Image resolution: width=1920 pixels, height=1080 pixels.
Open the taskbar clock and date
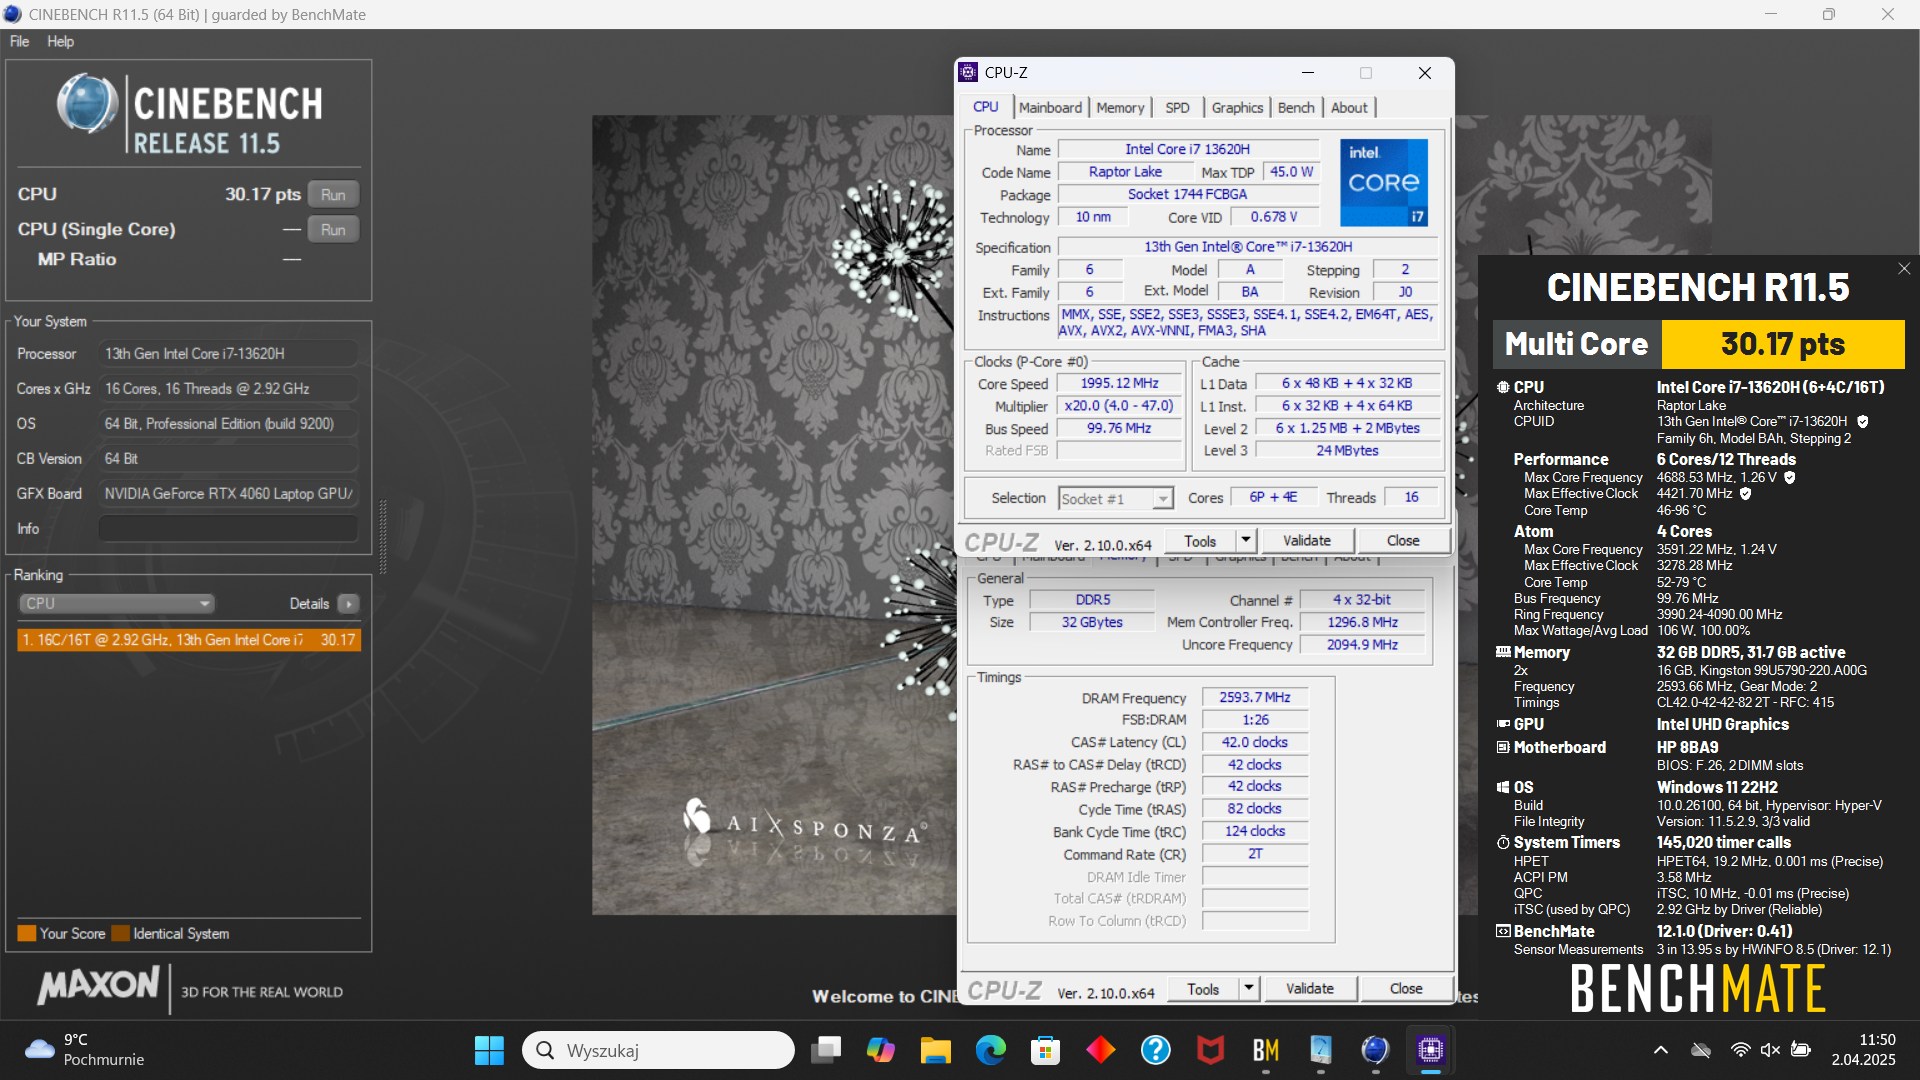point(1864,1050)
